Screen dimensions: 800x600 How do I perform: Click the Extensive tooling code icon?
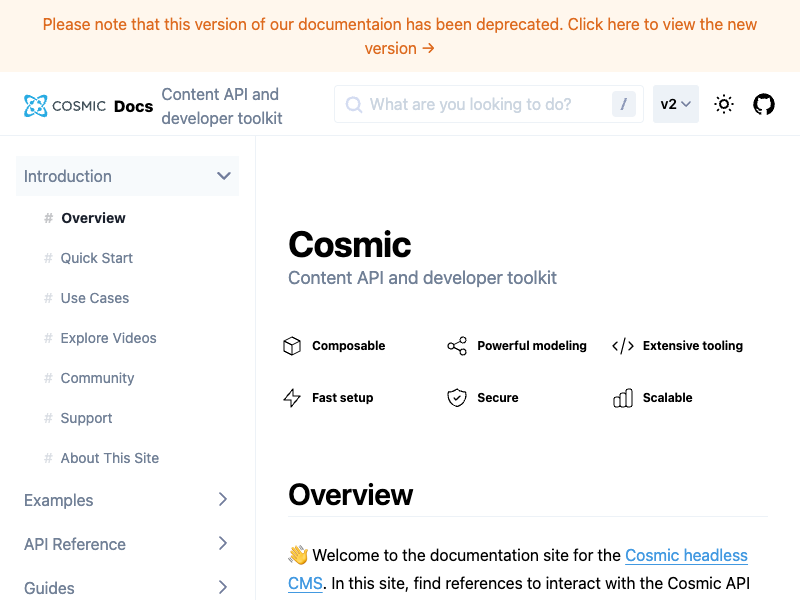click(623, 346)
